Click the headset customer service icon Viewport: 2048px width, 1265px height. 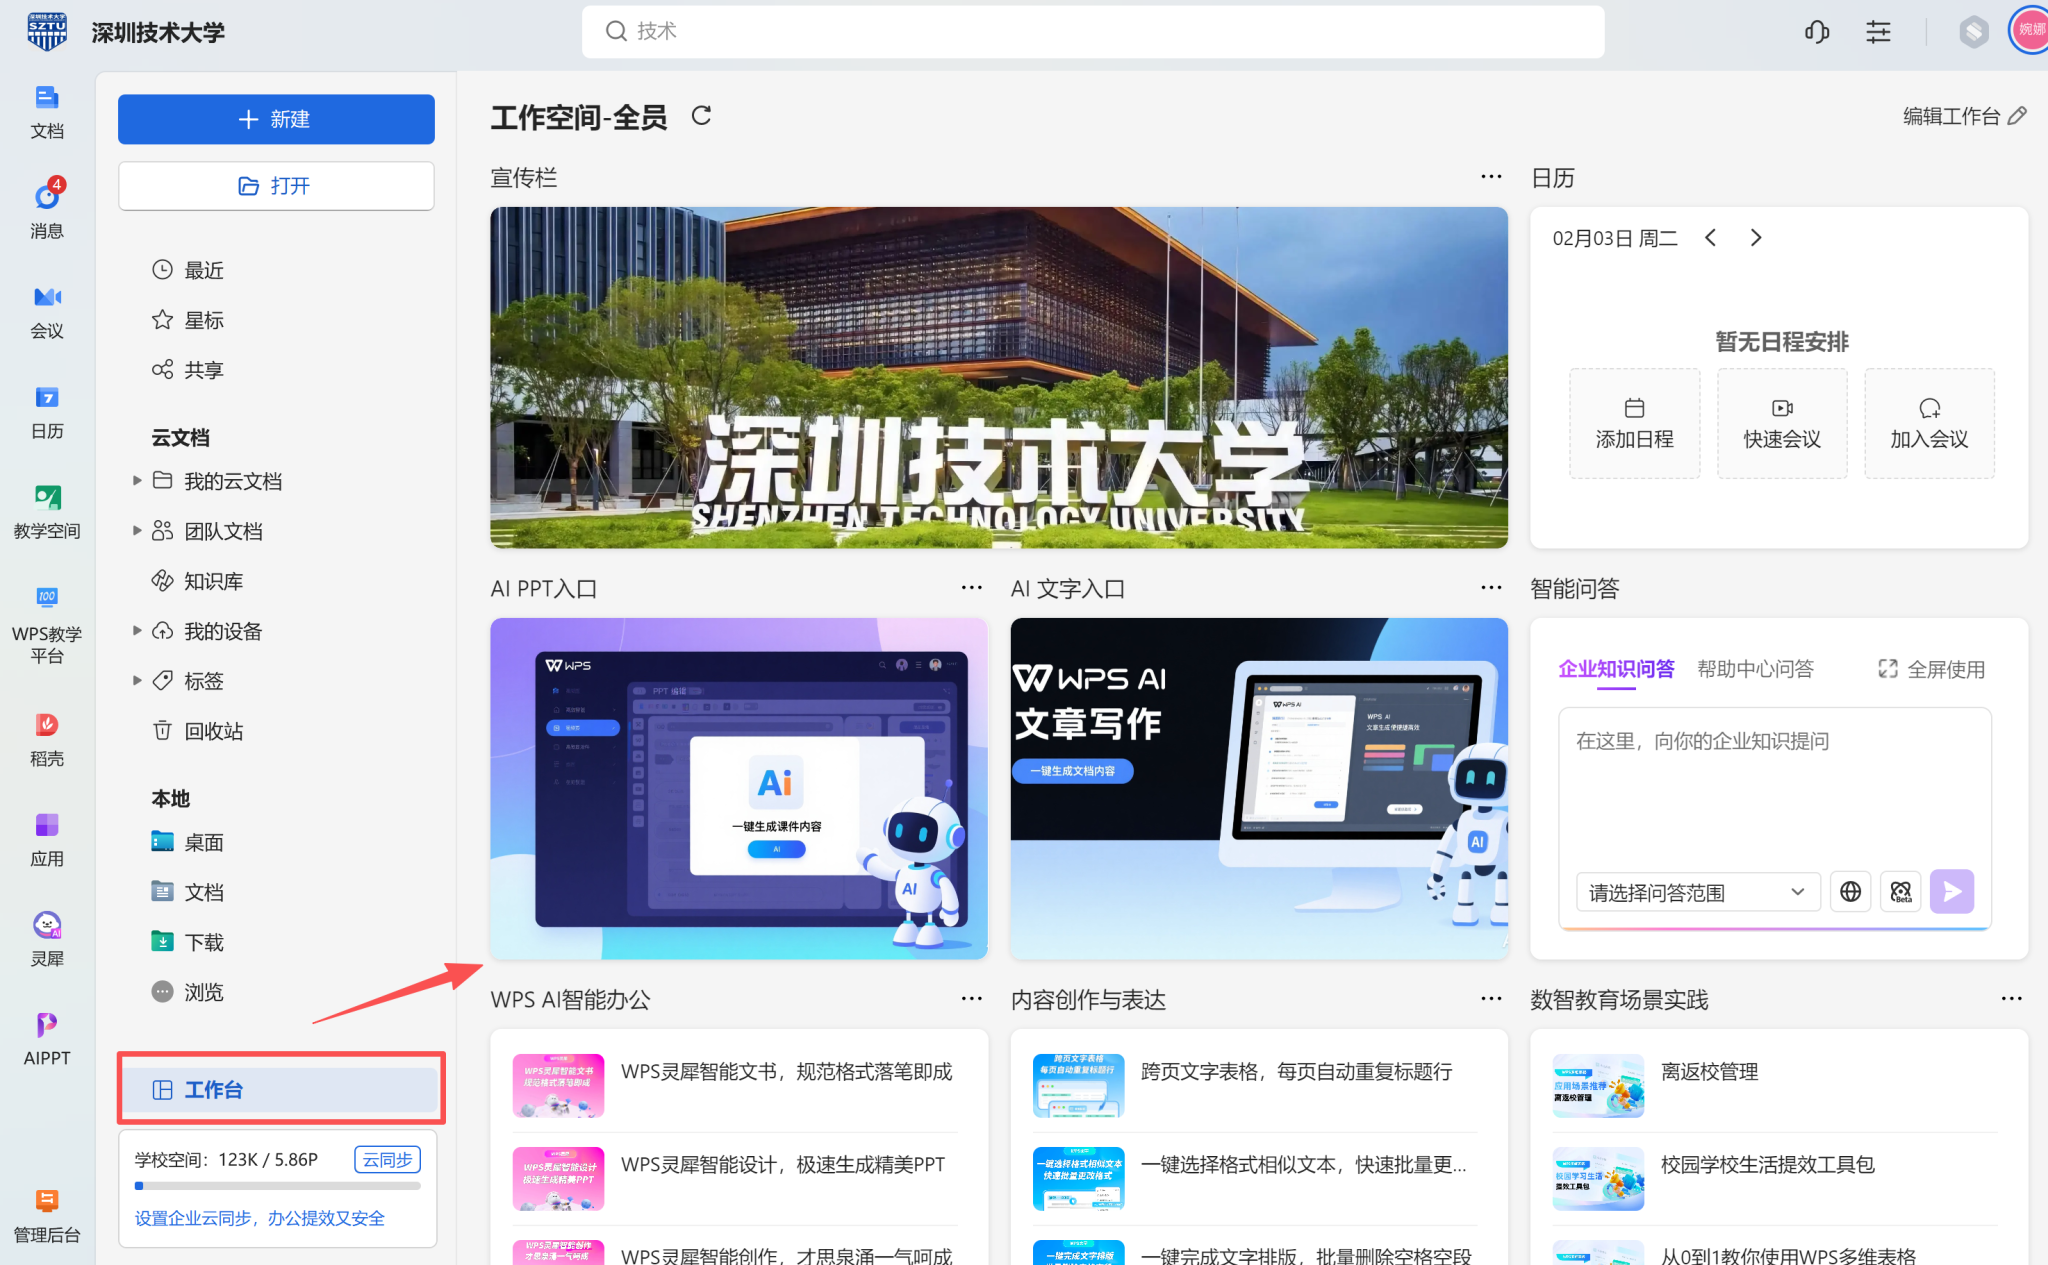tap(1816, 32)
